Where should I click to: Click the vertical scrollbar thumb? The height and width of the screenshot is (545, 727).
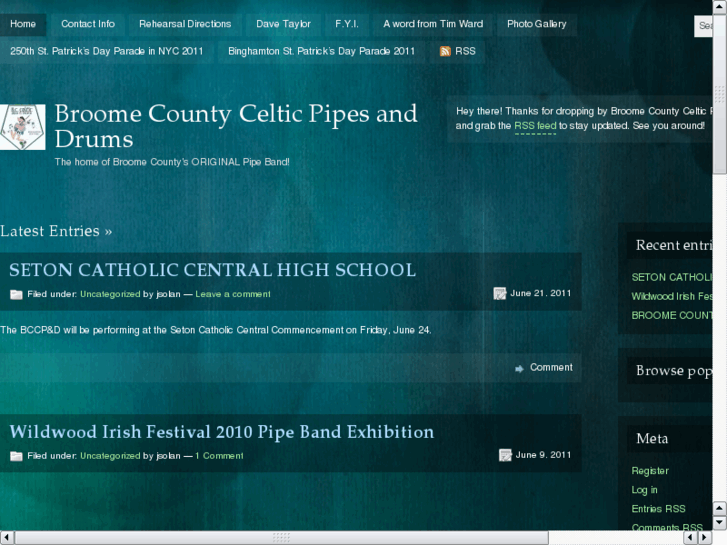pos(720,95)
